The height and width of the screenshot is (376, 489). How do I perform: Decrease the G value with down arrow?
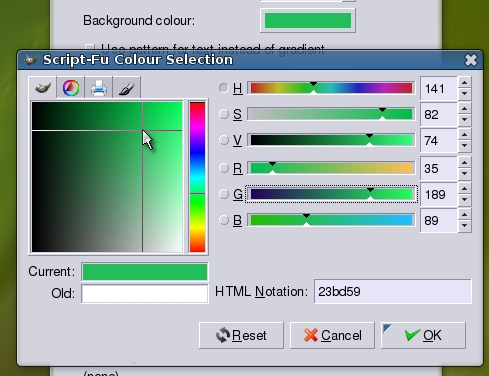(x=465, y=200)
